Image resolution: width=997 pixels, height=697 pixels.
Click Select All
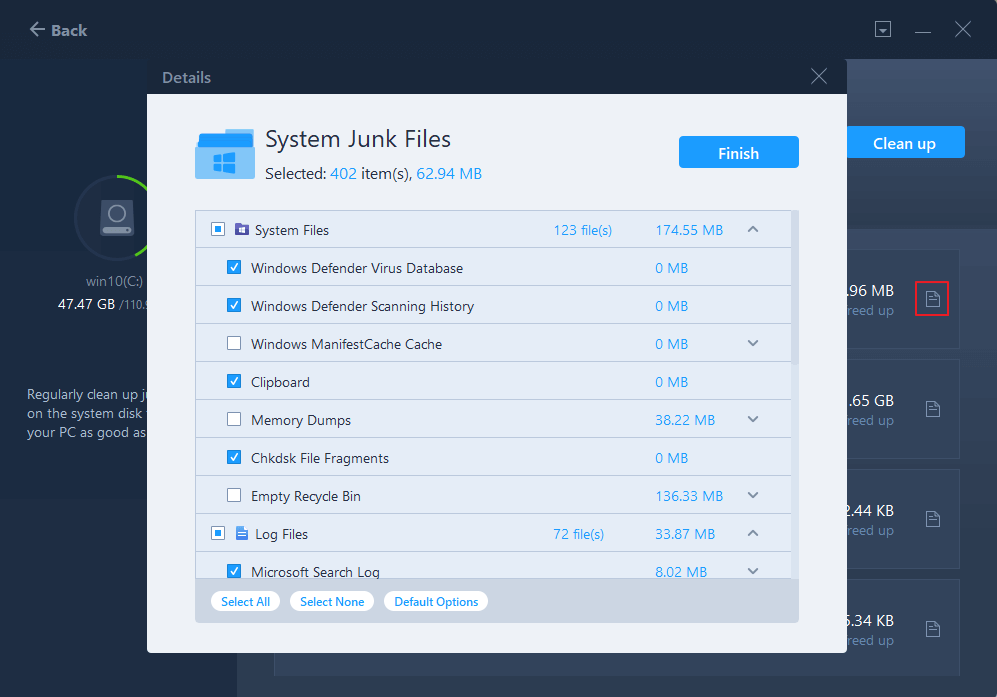245,602
